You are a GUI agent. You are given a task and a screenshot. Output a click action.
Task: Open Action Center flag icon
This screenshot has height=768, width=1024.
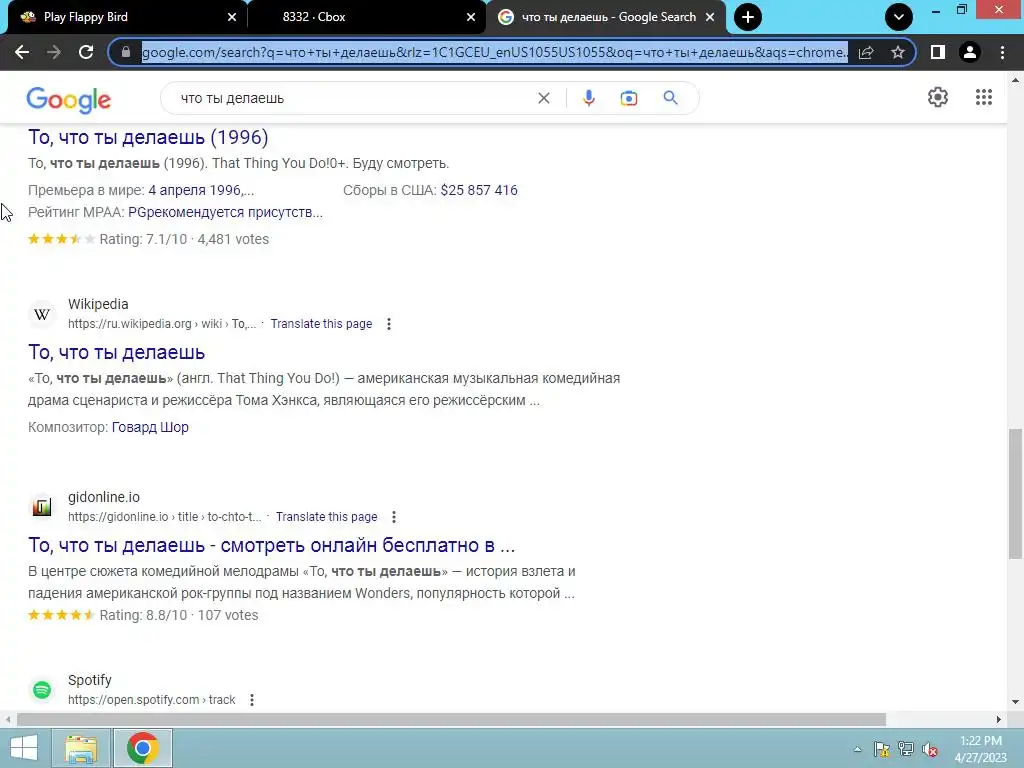882,750
